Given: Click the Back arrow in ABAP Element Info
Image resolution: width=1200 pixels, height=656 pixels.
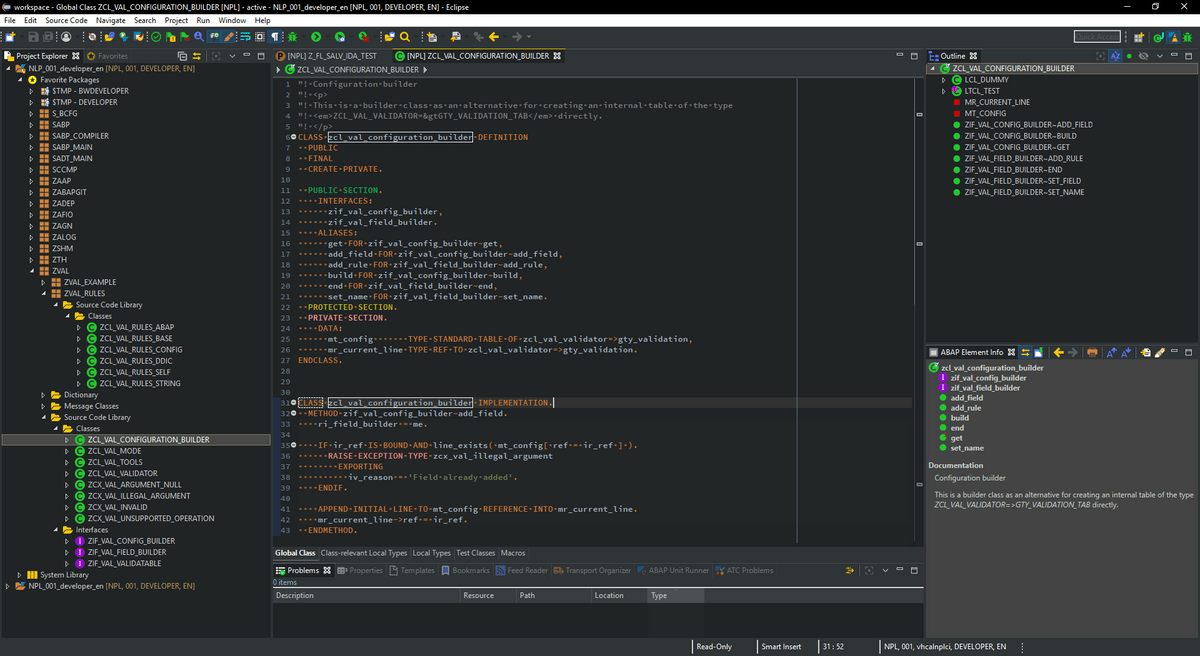Looking at the screenshot, I should click(1059, 352).
